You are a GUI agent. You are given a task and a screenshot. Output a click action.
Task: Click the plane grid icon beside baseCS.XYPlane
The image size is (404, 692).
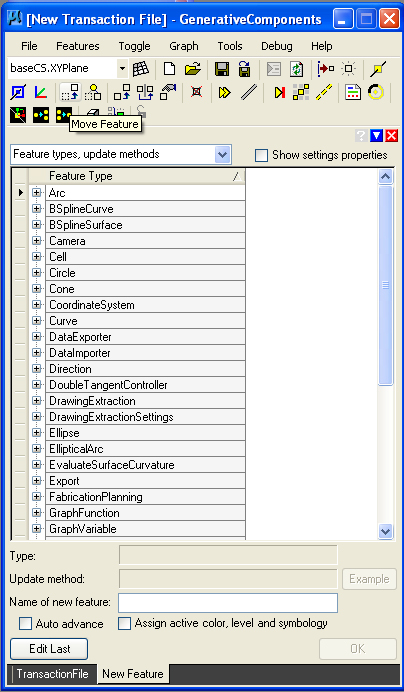click(141, 68)
